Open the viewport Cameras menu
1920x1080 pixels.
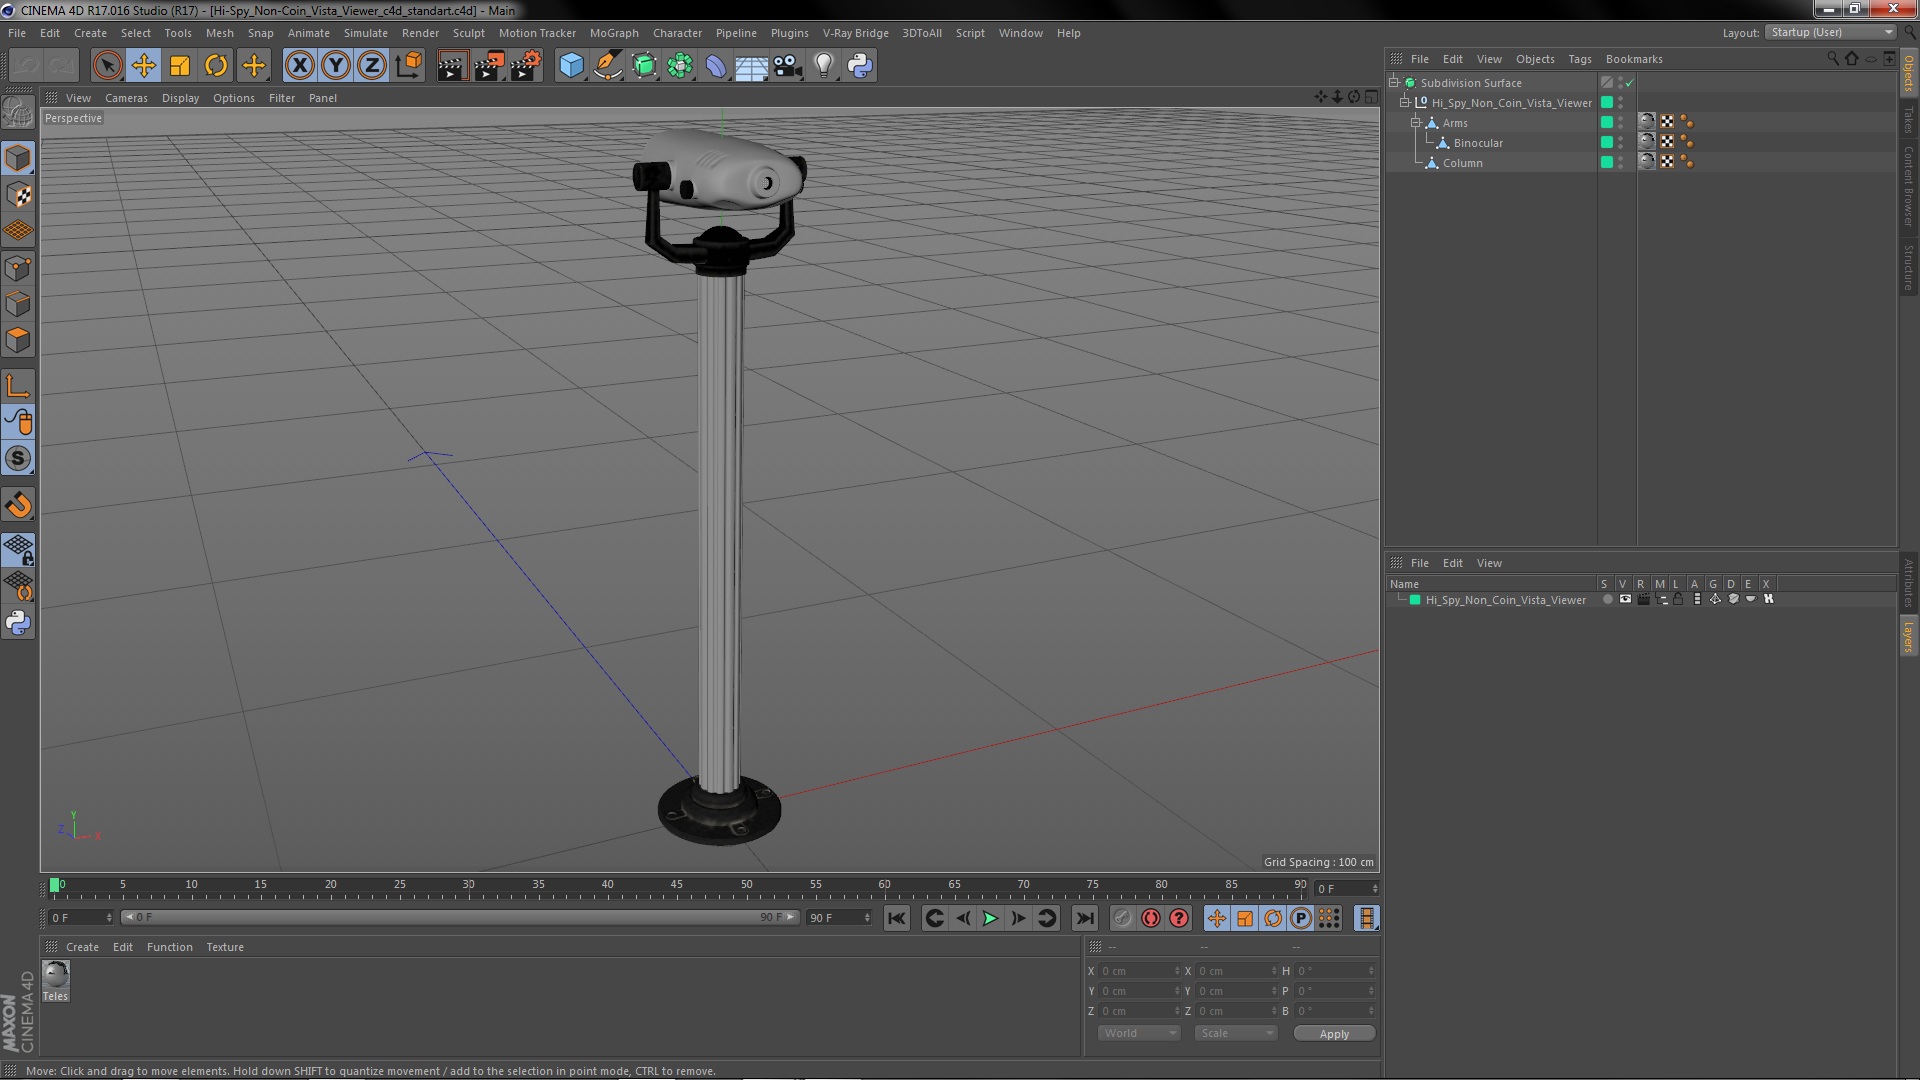(x=126, y=98)
